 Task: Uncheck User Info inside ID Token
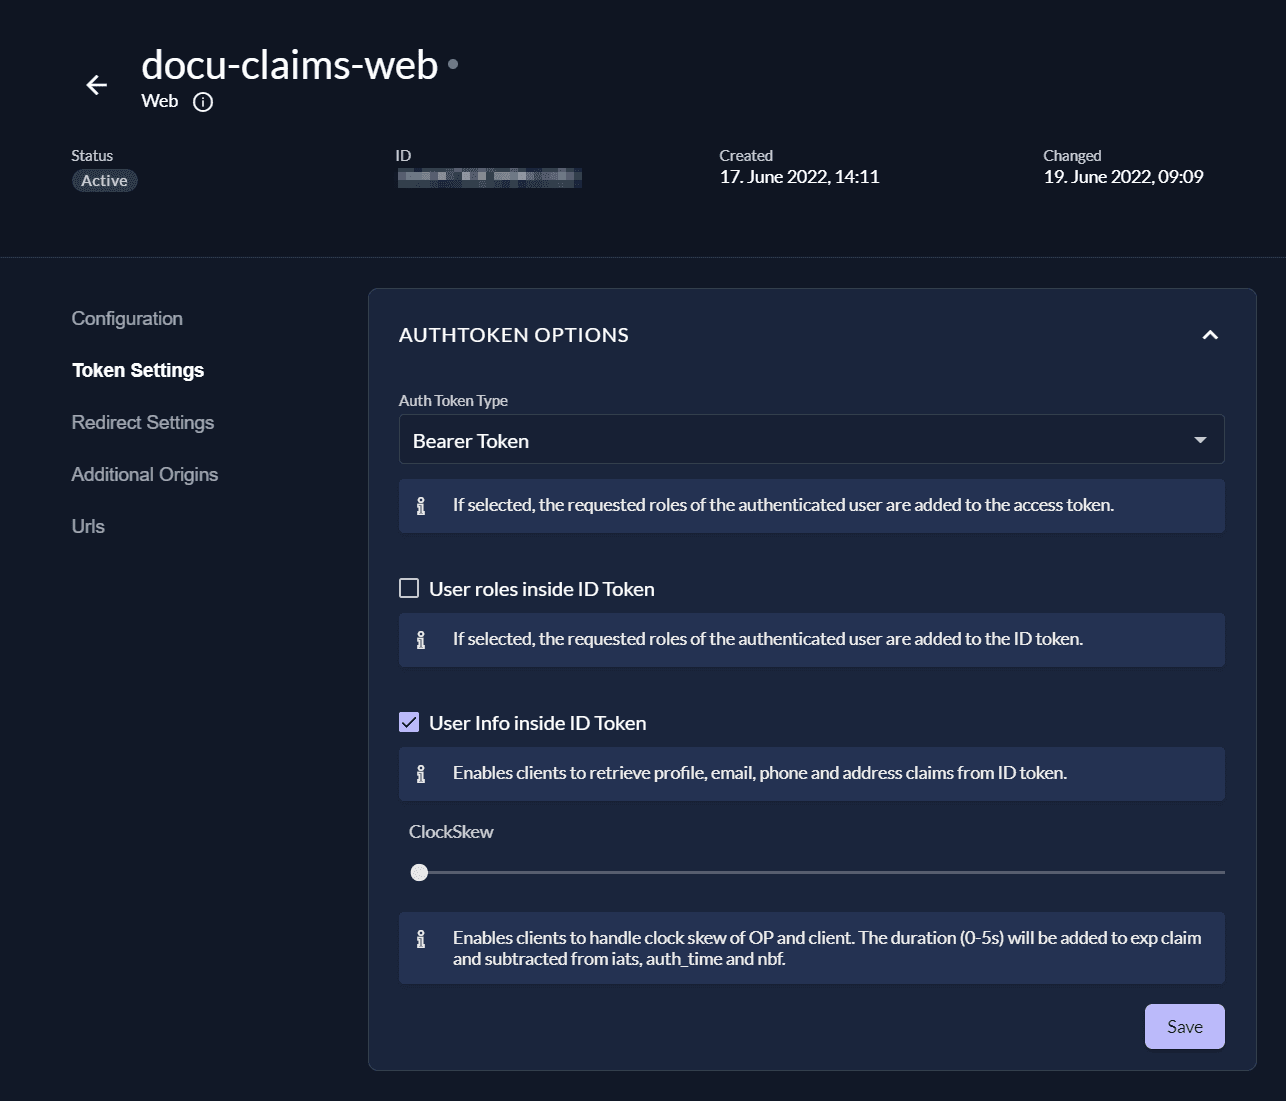tap(409, 722)
